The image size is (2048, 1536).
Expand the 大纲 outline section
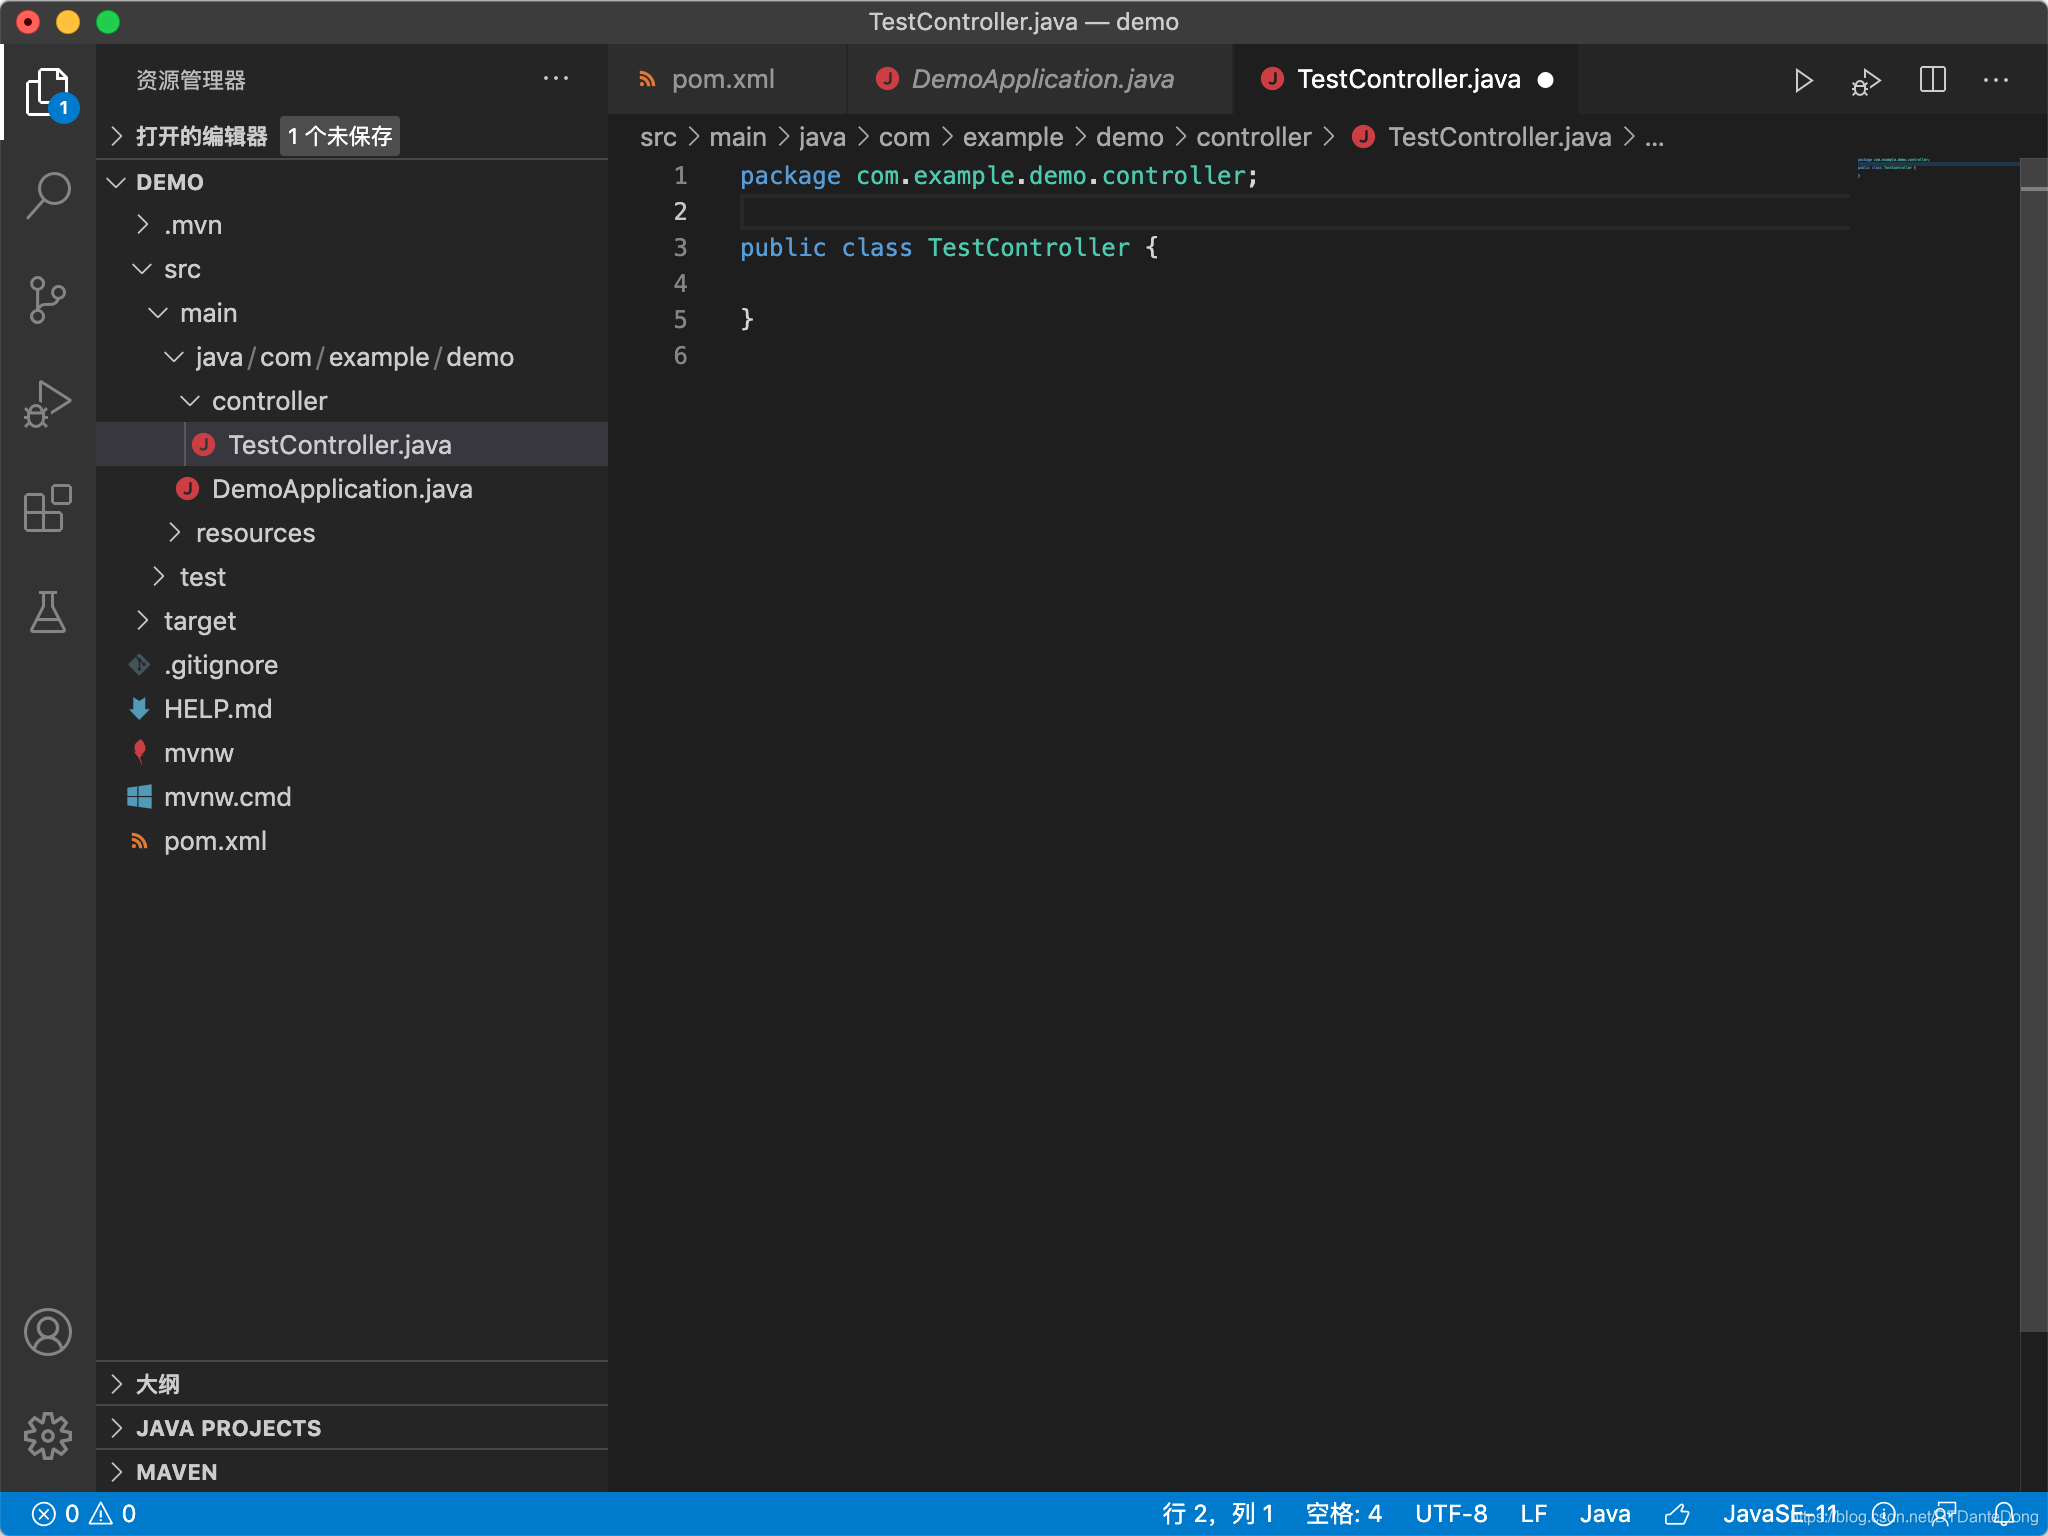click(352, 1384)
